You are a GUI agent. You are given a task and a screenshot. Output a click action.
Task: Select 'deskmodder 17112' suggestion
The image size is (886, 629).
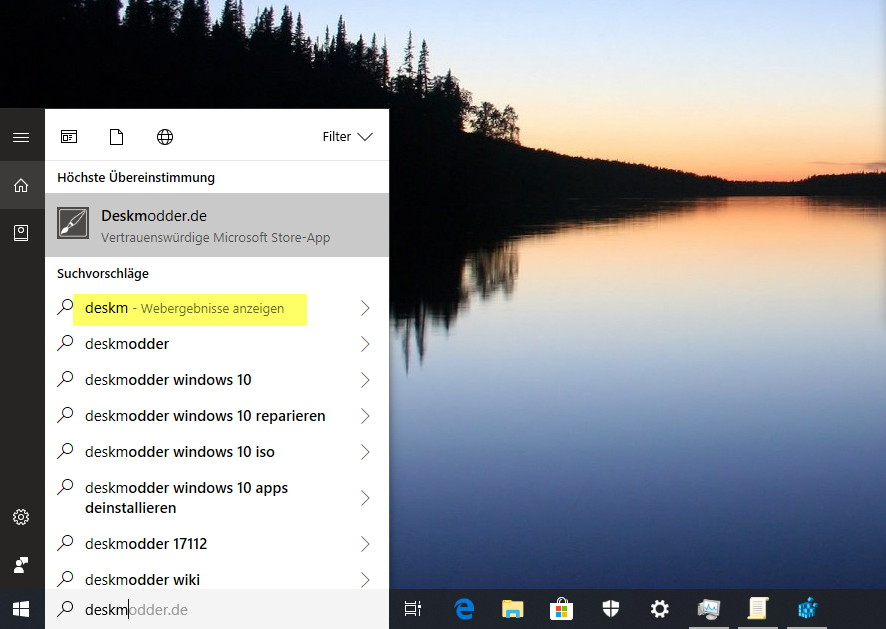coord(217,544)
